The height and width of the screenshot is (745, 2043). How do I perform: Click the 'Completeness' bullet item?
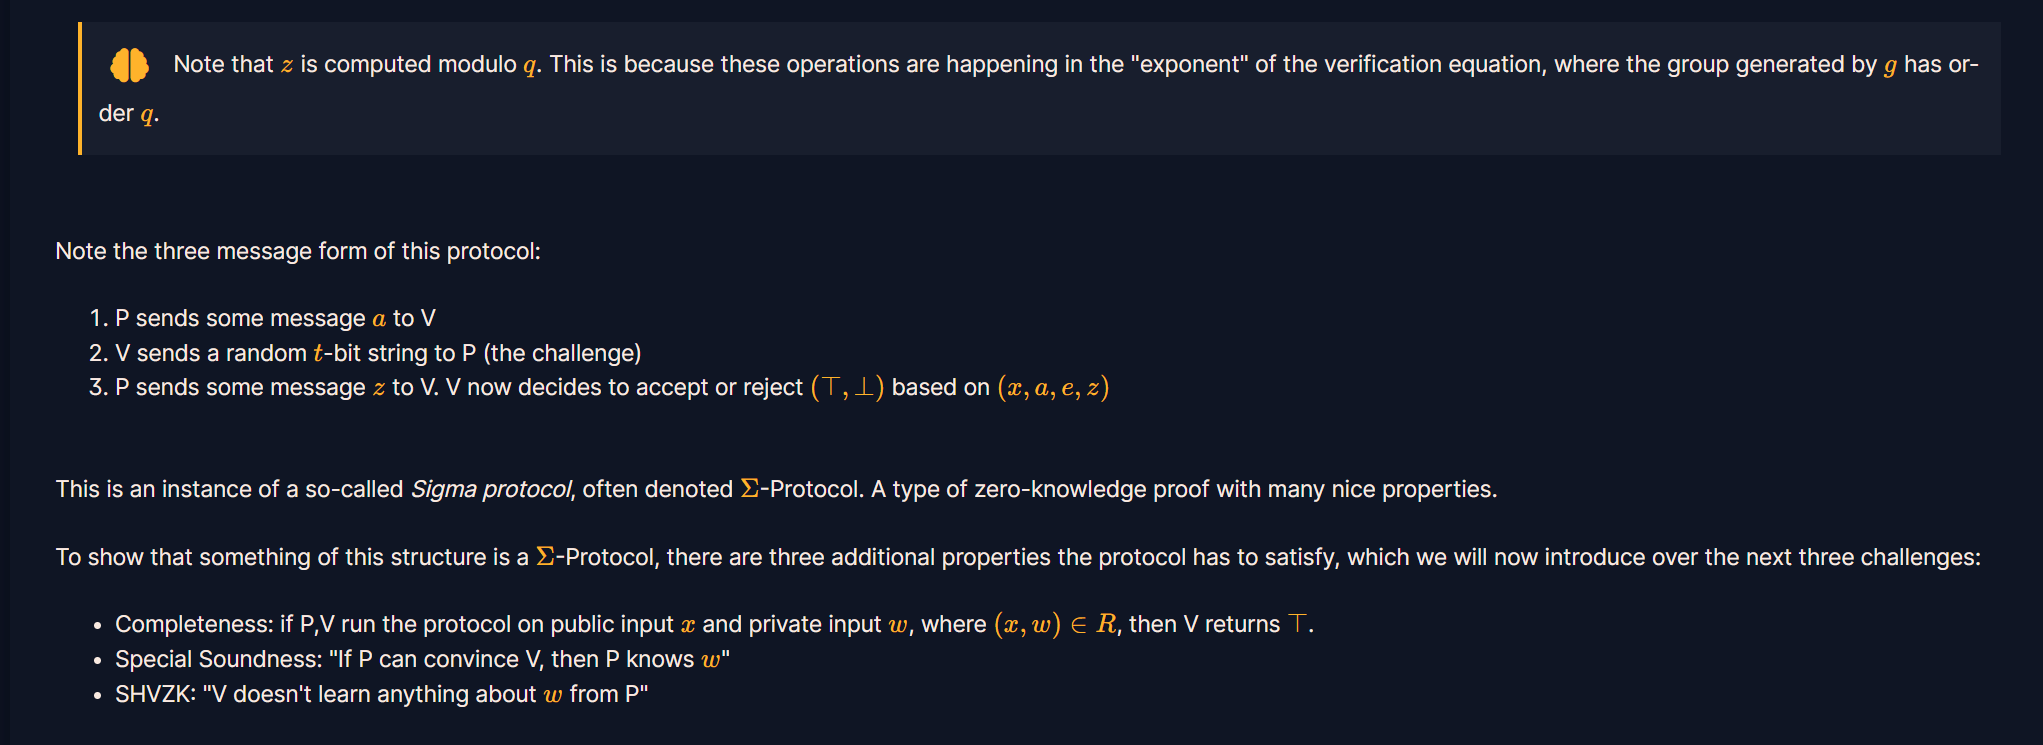[714, 624]
